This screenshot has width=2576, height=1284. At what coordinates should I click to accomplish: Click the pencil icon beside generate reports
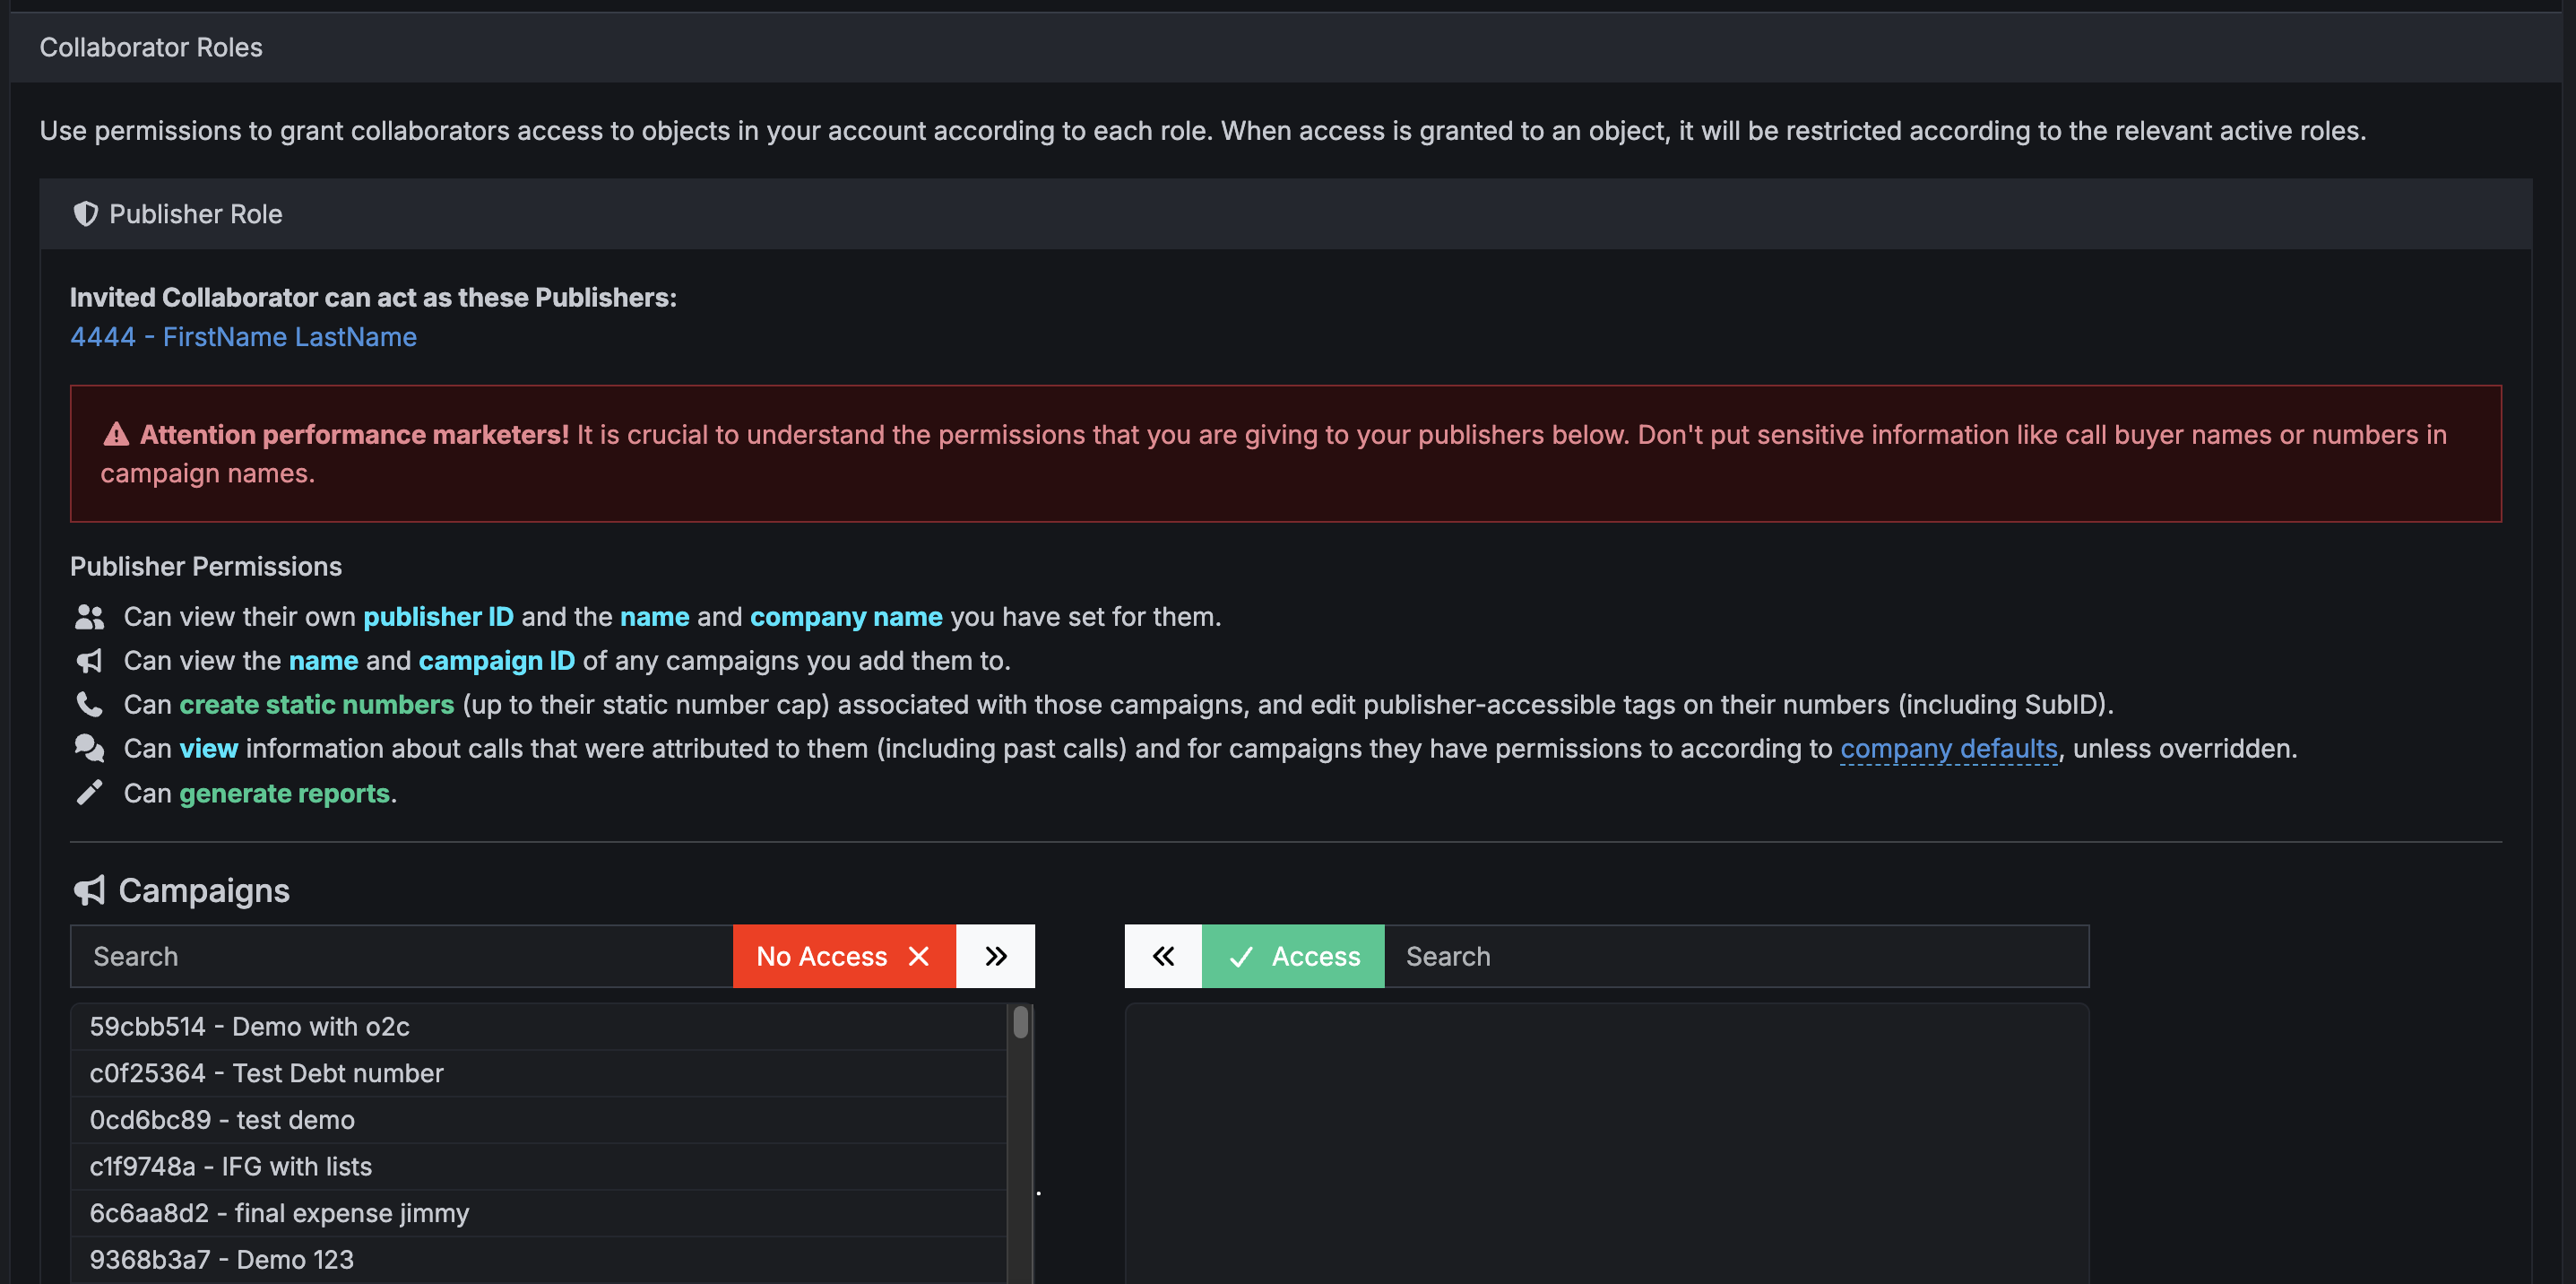click(90, 793)
